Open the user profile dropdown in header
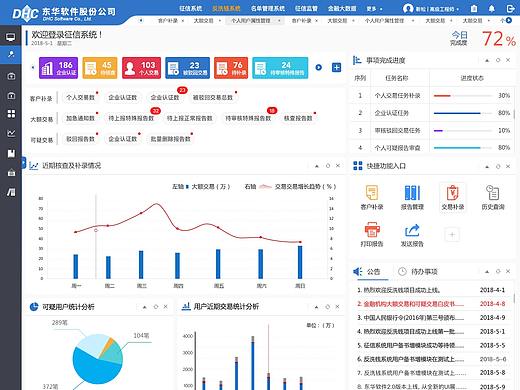Image resolution: width=520 pixels, height=390 pixels. (431, 9)
